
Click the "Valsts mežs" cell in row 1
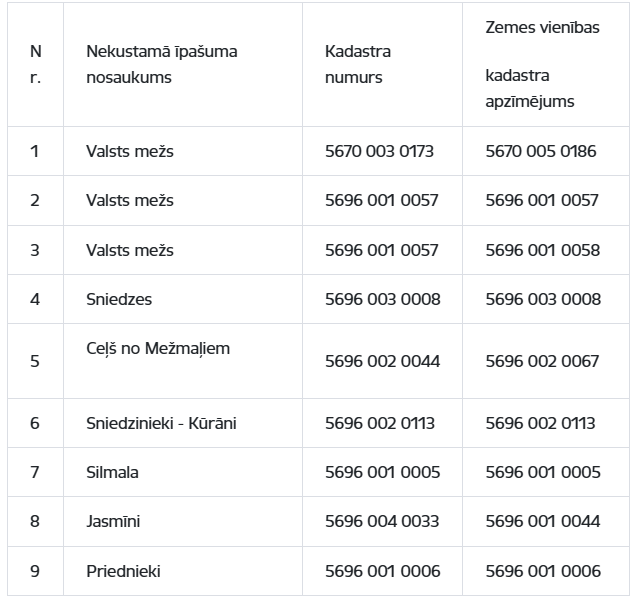(x=130, y=152)
